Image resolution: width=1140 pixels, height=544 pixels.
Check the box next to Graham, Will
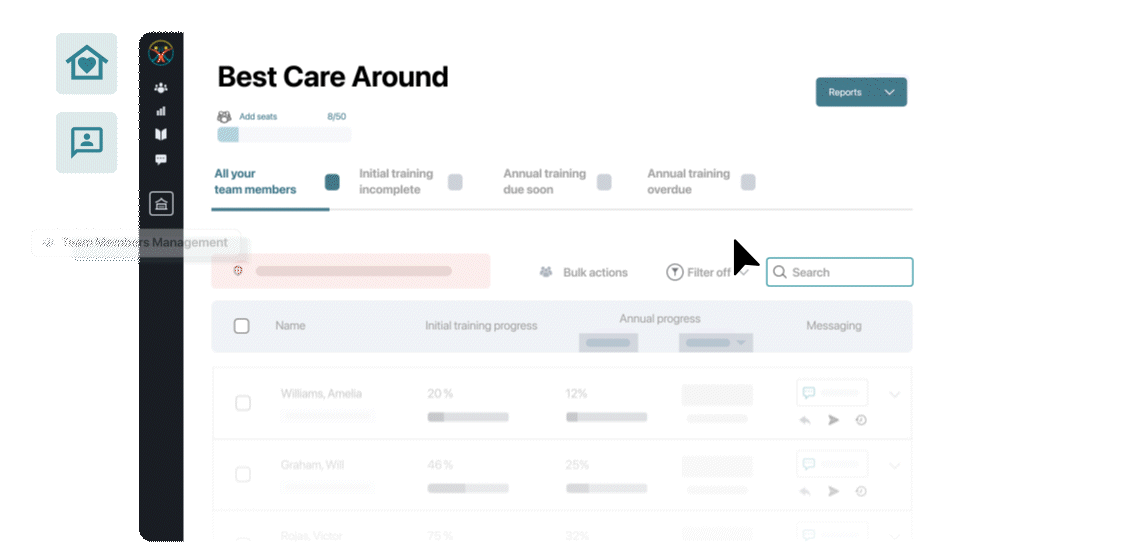(243, 474)
